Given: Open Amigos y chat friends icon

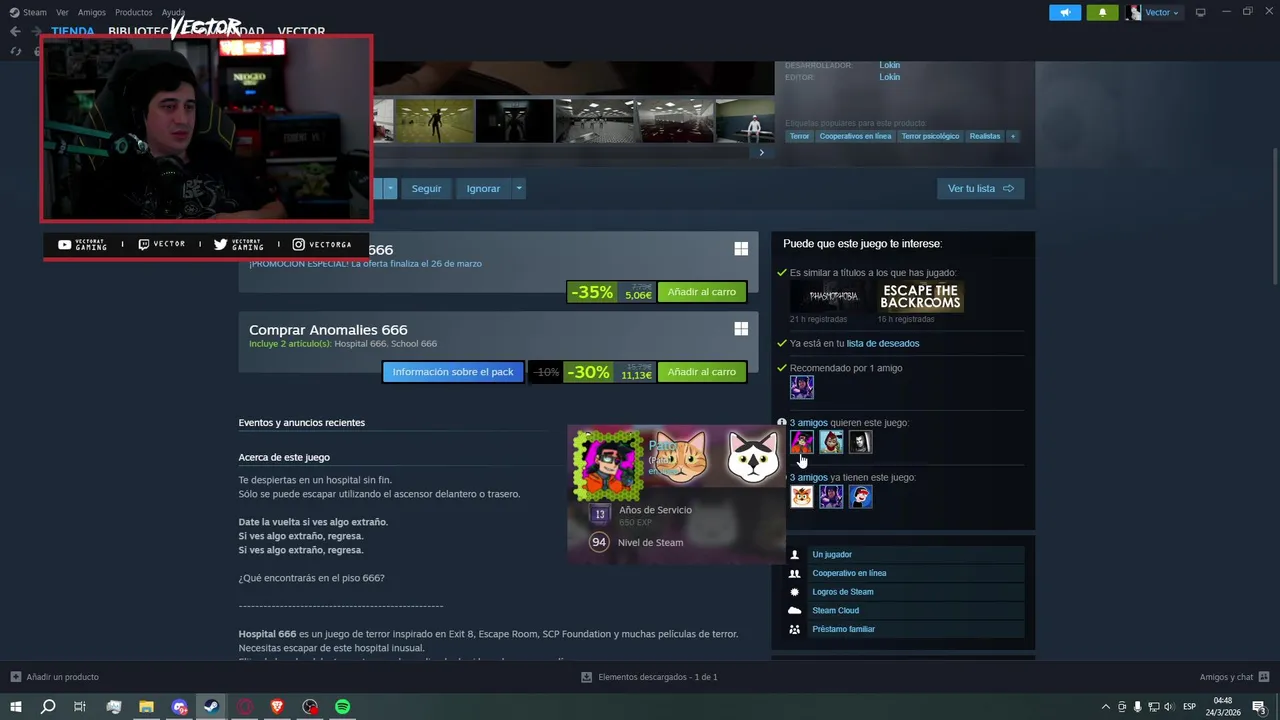Looking at the screenshot, I should coord(1265,677).
